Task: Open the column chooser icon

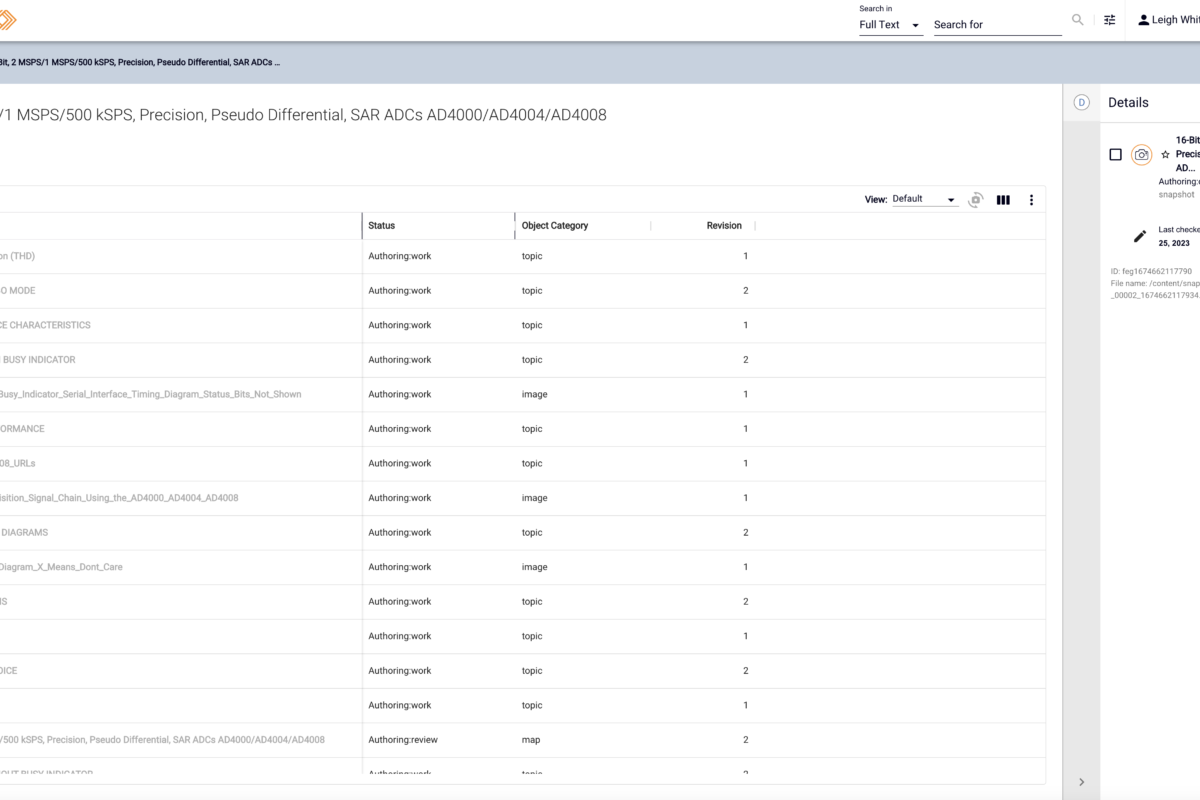Action: pyautogui.click(x=1003, y=200)
